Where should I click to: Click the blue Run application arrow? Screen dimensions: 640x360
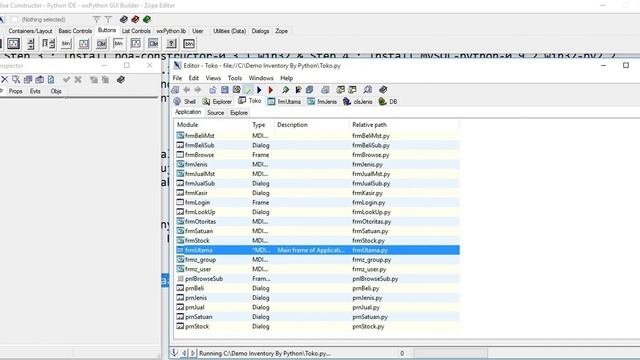[259, 90]
